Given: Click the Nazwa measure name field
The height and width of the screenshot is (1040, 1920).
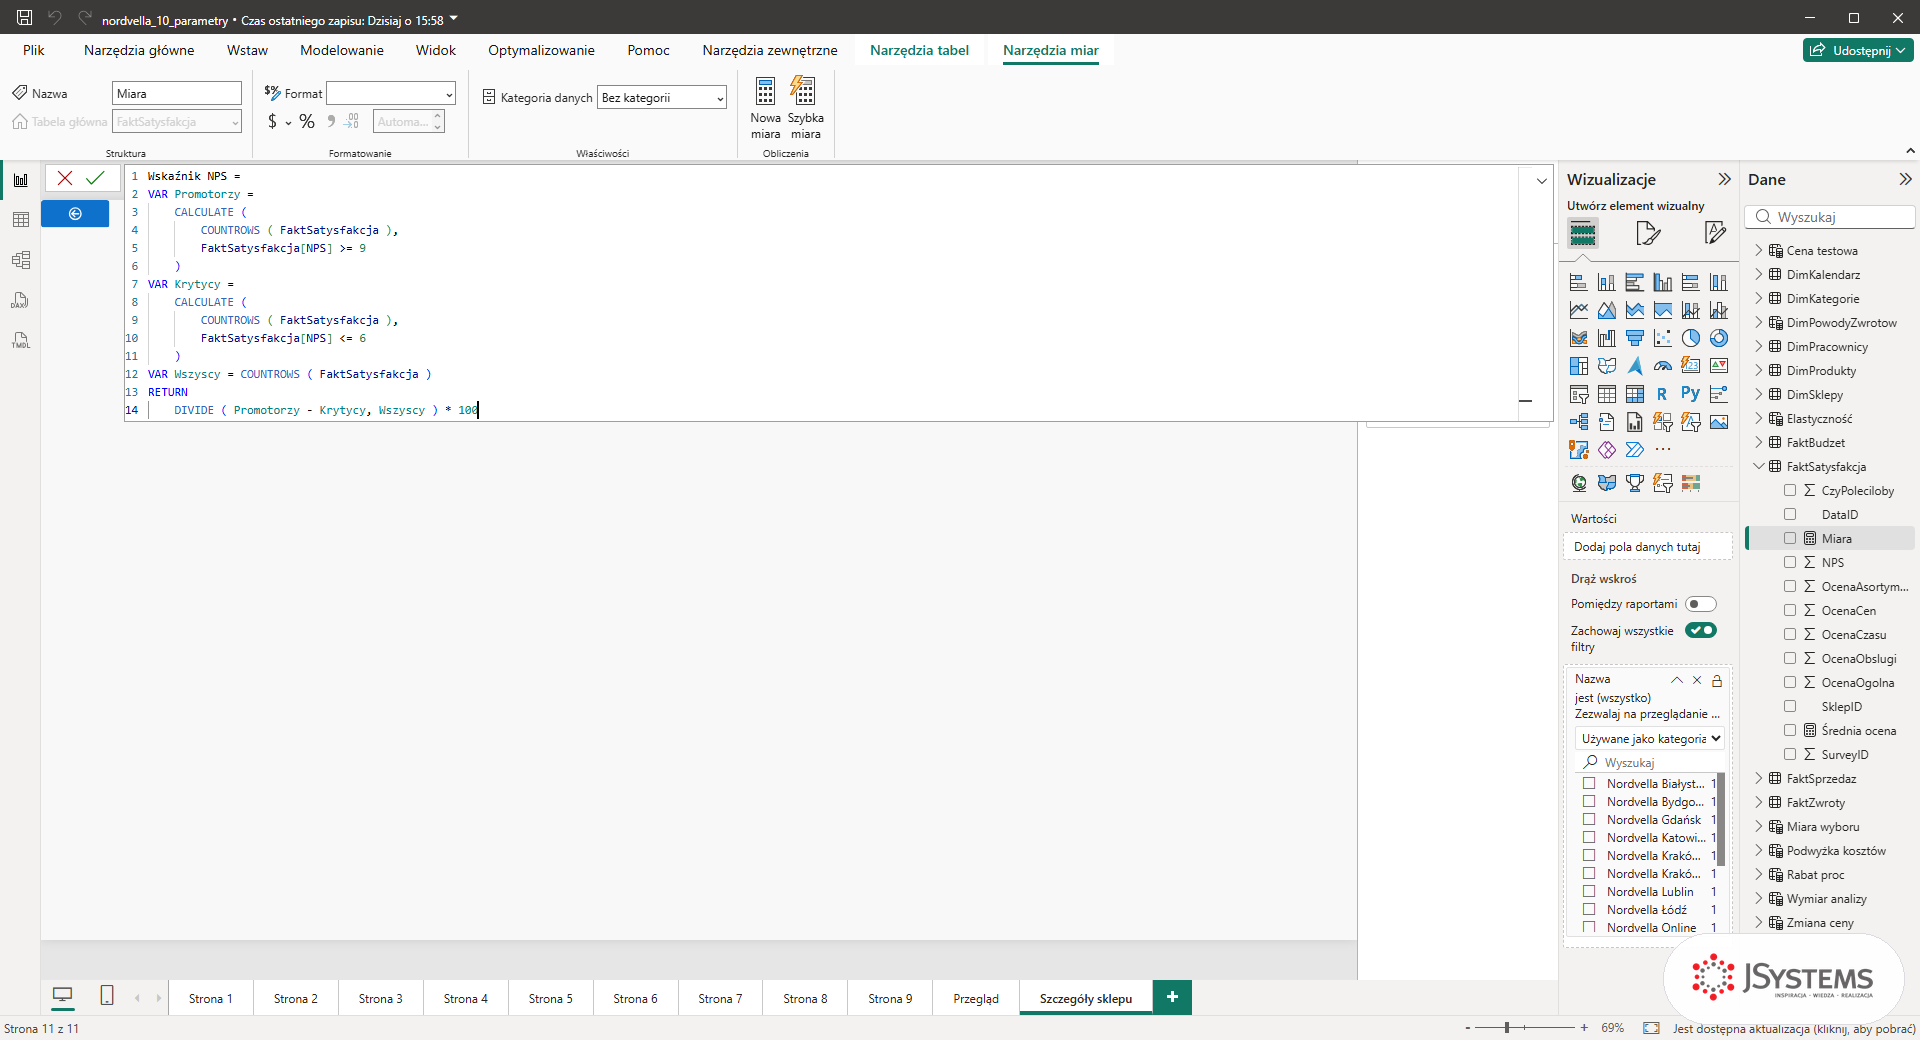Looking at the screenshot, I should click(x=177, y=94).
